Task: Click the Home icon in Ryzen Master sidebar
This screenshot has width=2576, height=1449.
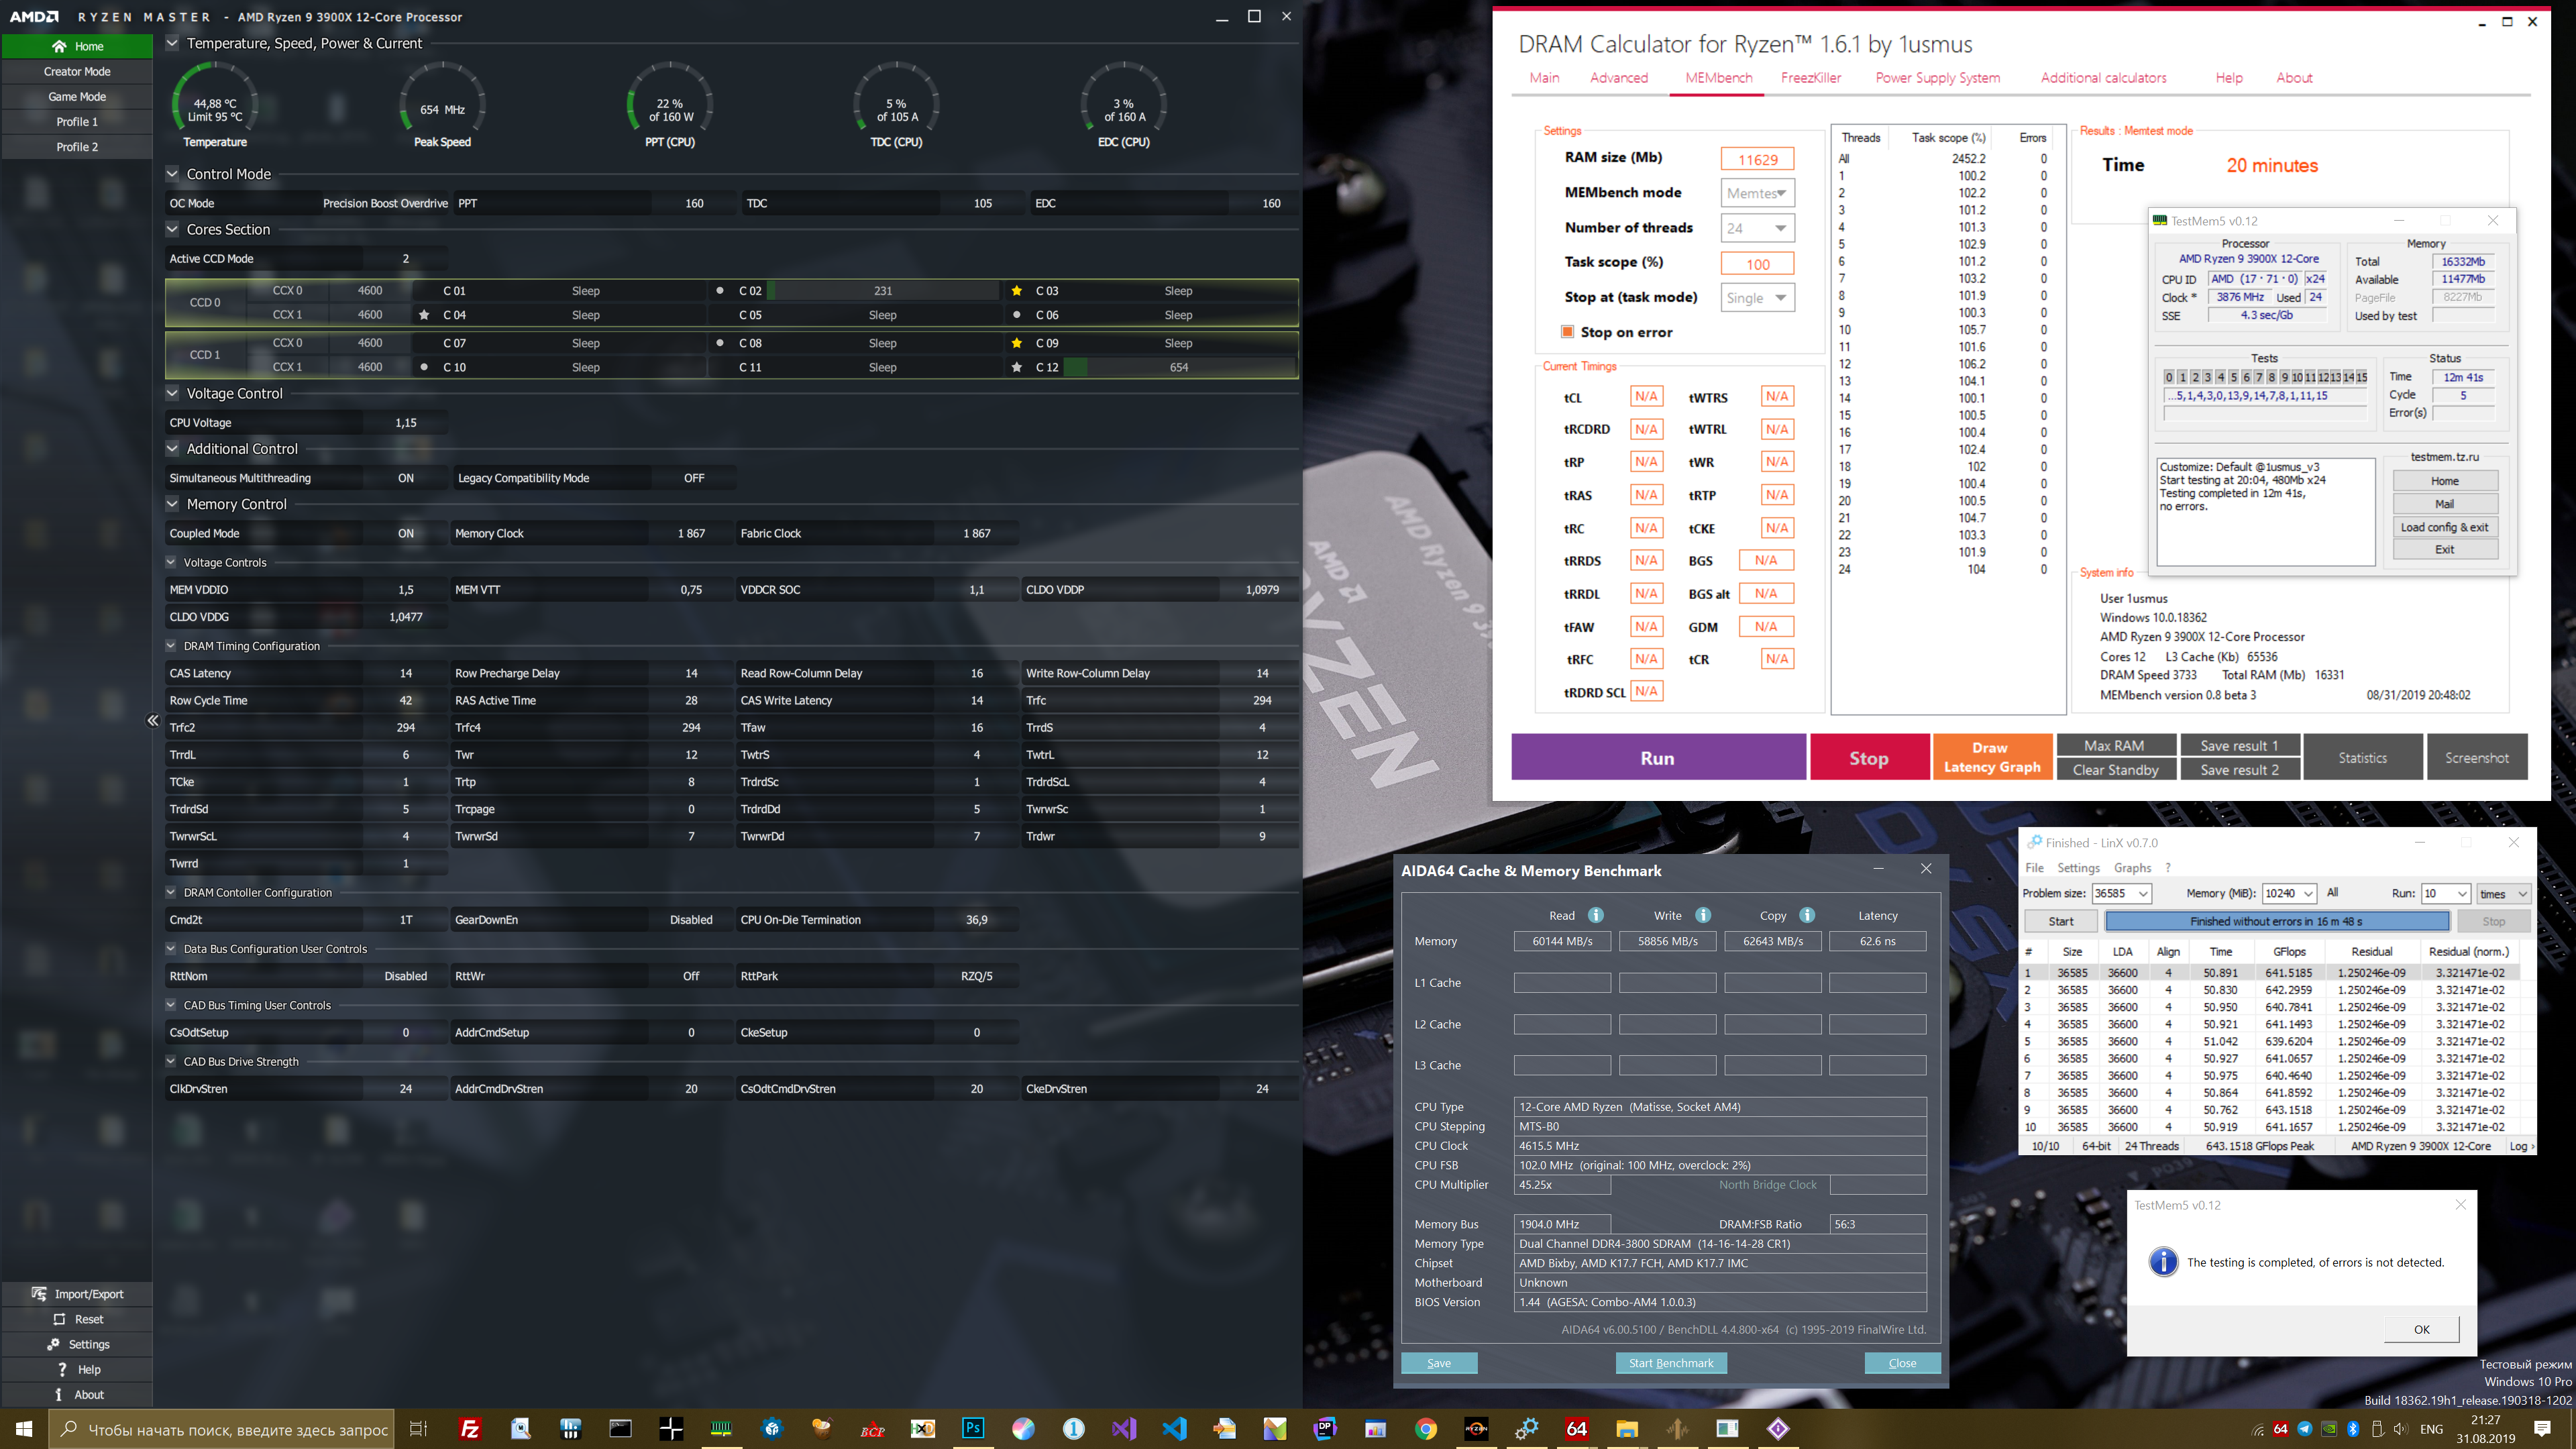Action: click(59, 46)
